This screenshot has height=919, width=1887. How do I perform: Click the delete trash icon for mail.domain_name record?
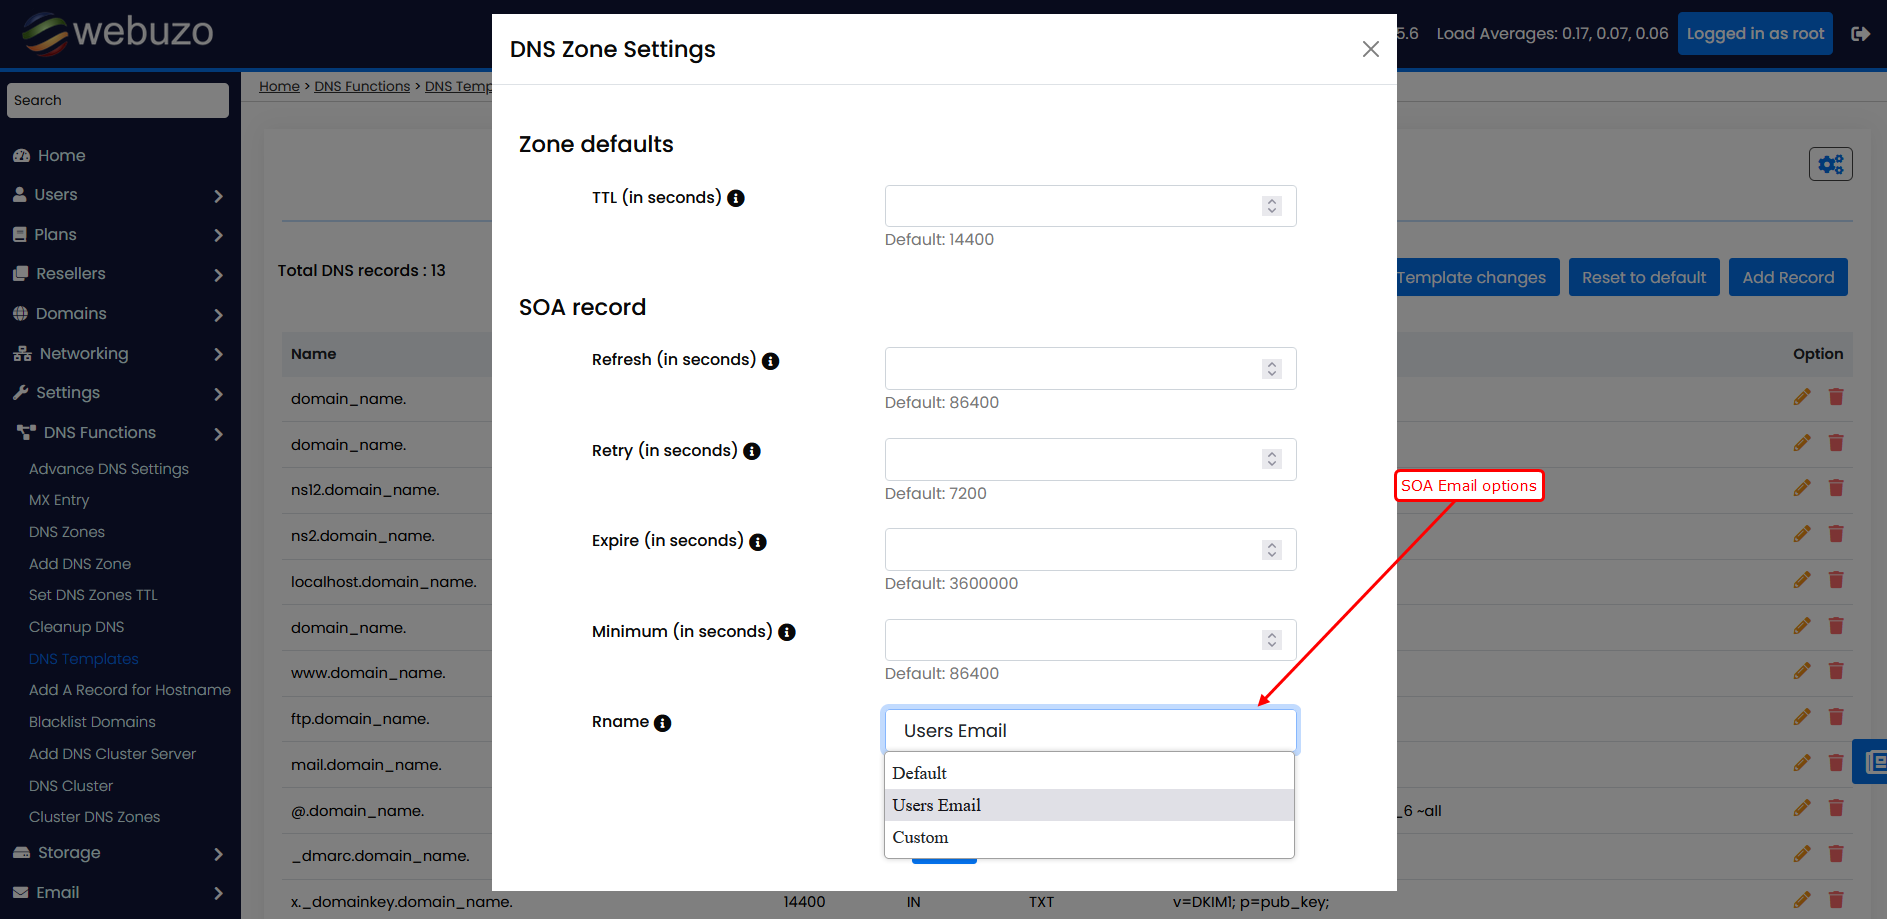click(1836, 762)
